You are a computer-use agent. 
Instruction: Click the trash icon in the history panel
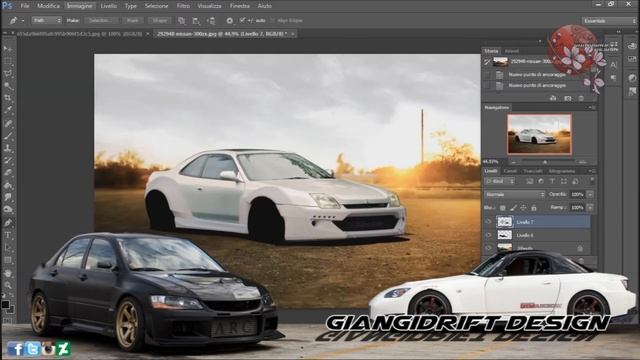[581, 98]
